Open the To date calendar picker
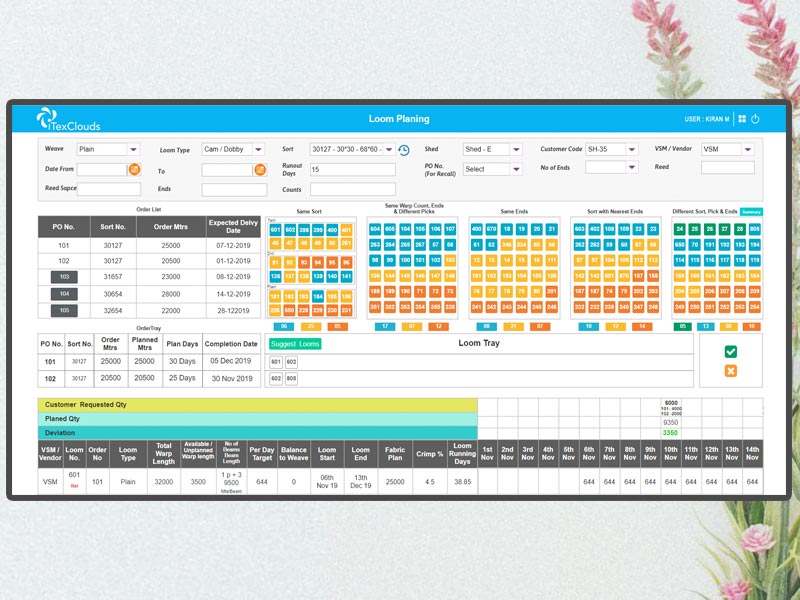Image resolution: width=800 pixels, height=600 pixels. (x=260, y=170)
